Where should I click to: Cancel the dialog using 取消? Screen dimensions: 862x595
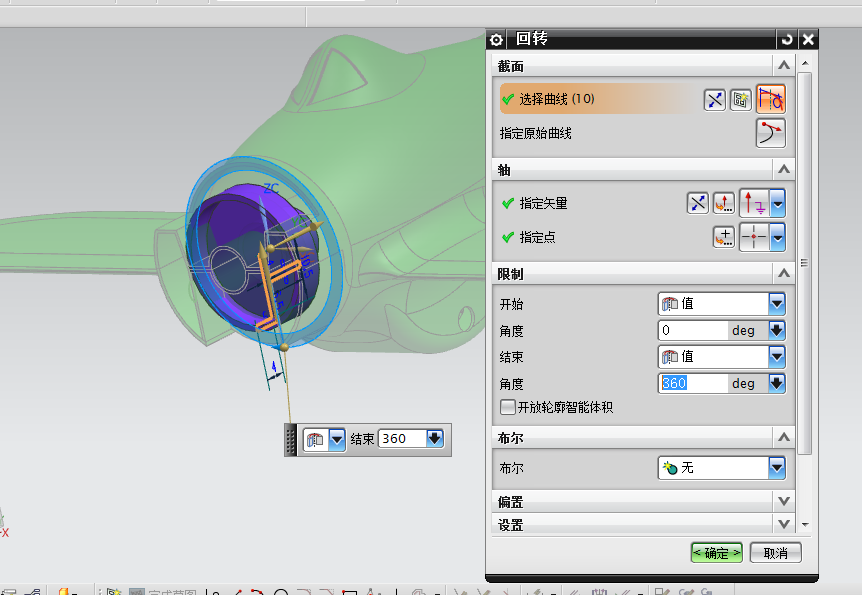775,552
